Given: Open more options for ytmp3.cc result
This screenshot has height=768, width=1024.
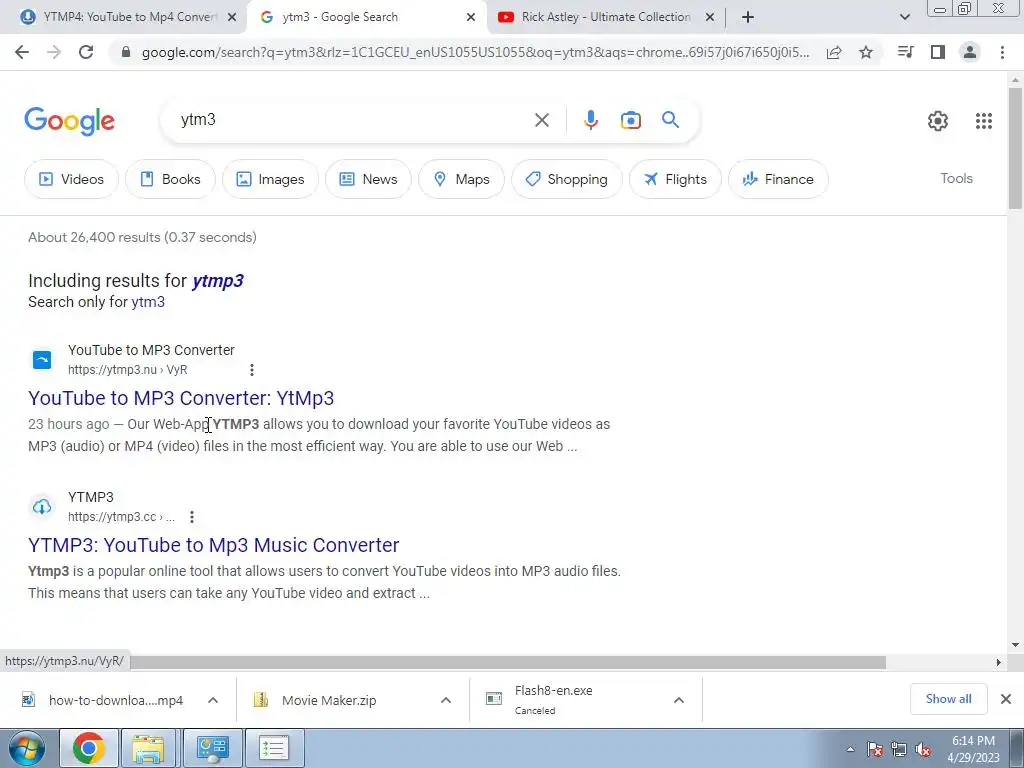Looking at the screenshot, I should [x=192, y=517].
